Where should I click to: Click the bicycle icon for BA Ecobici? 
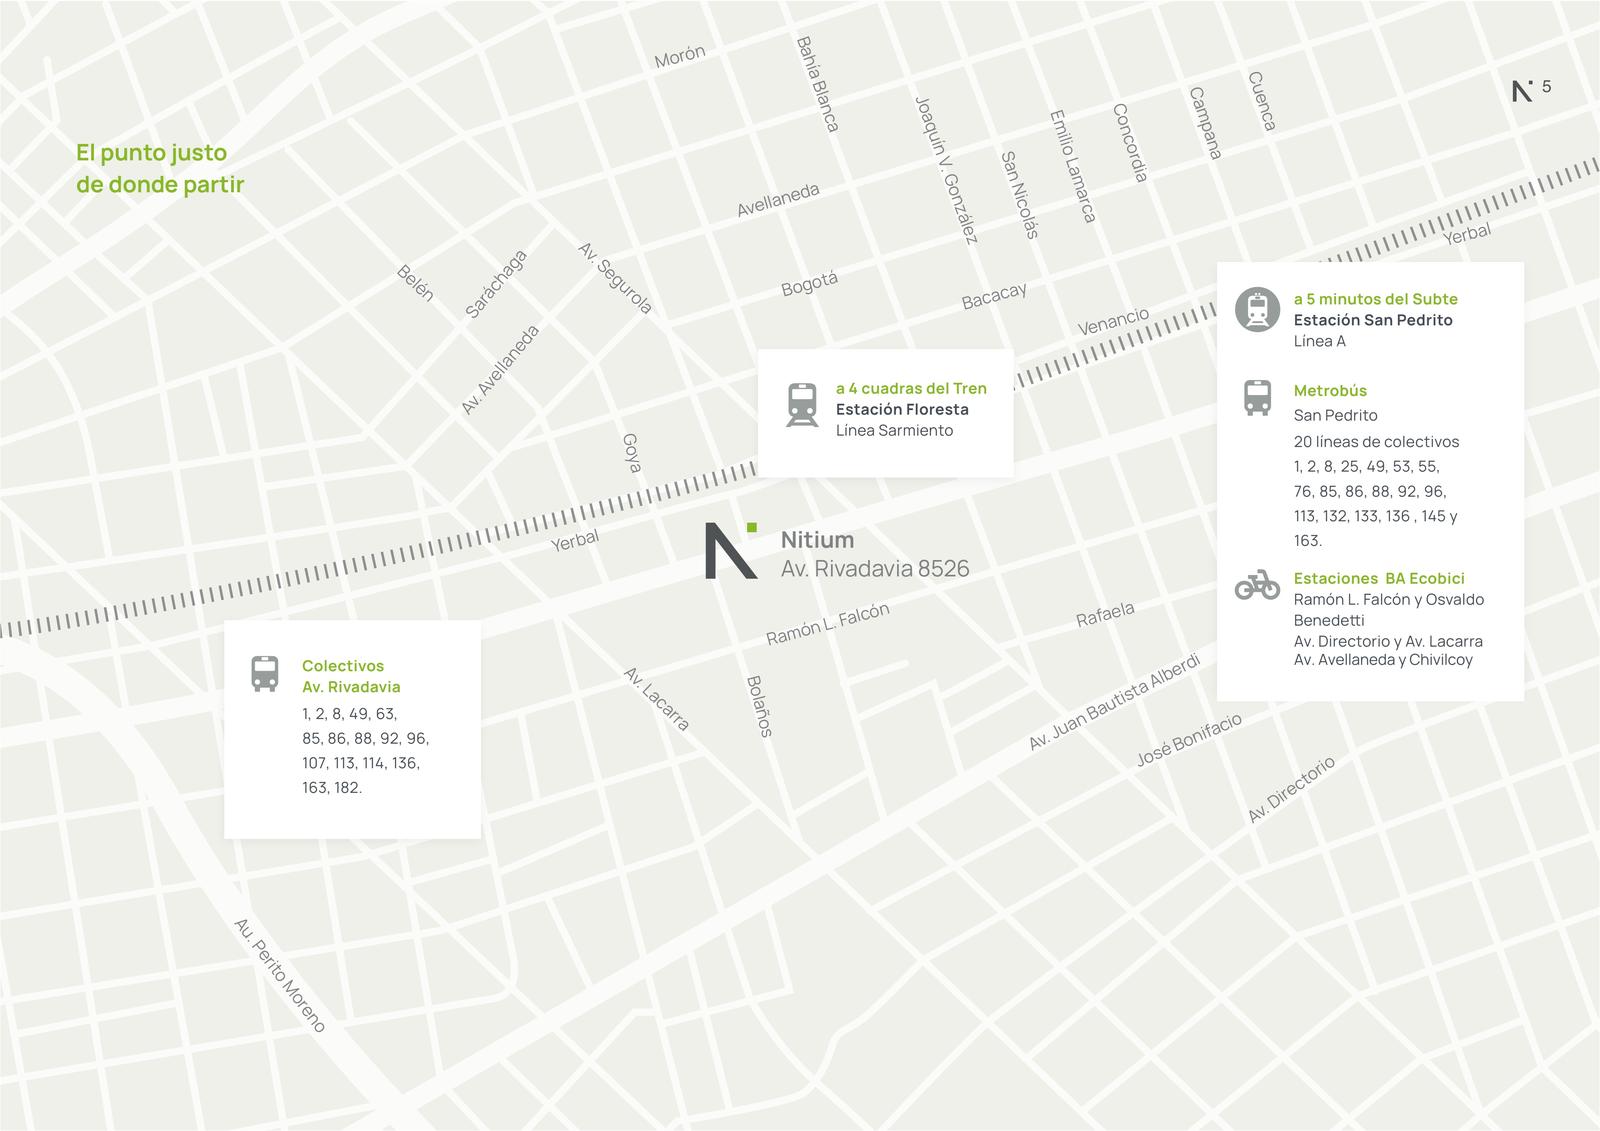pos(1257,583)
